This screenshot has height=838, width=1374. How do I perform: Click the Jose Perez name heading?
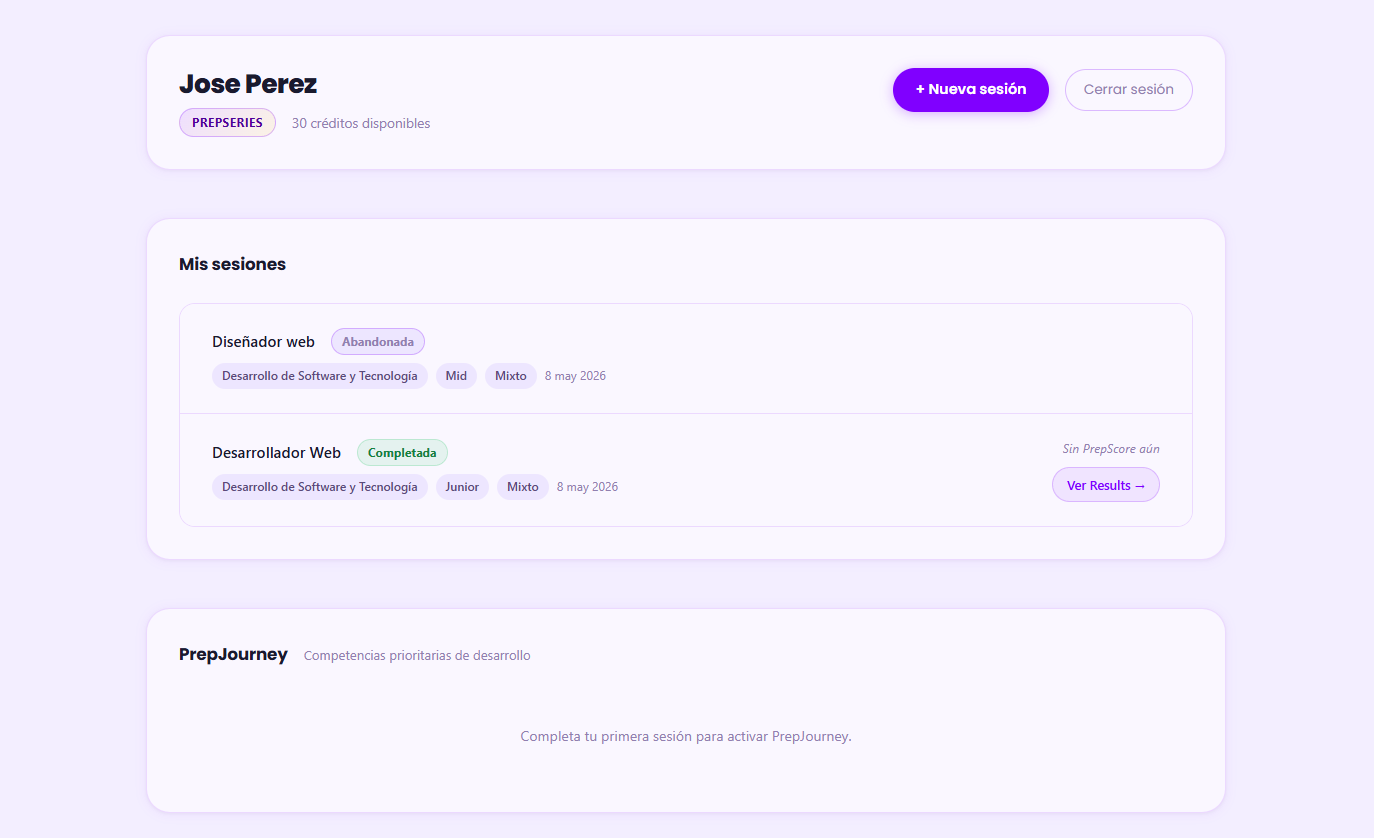248,84
